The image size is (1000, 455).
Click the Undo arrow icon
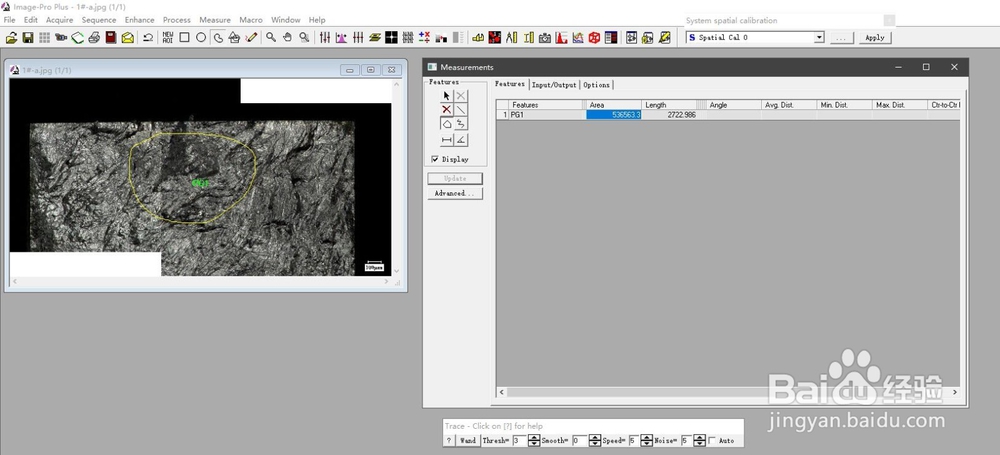(x=148, y=38)
